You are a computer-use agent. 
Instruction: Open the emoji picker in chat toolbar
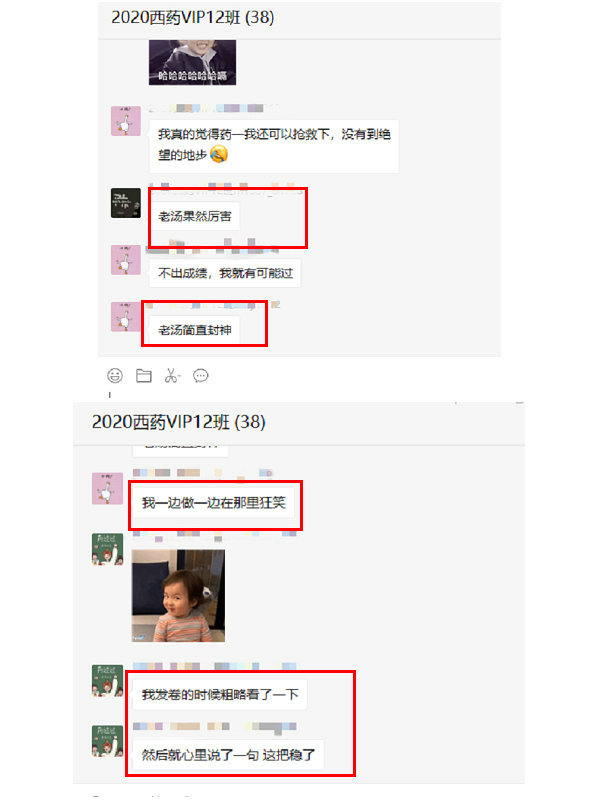tap(115, 376)
